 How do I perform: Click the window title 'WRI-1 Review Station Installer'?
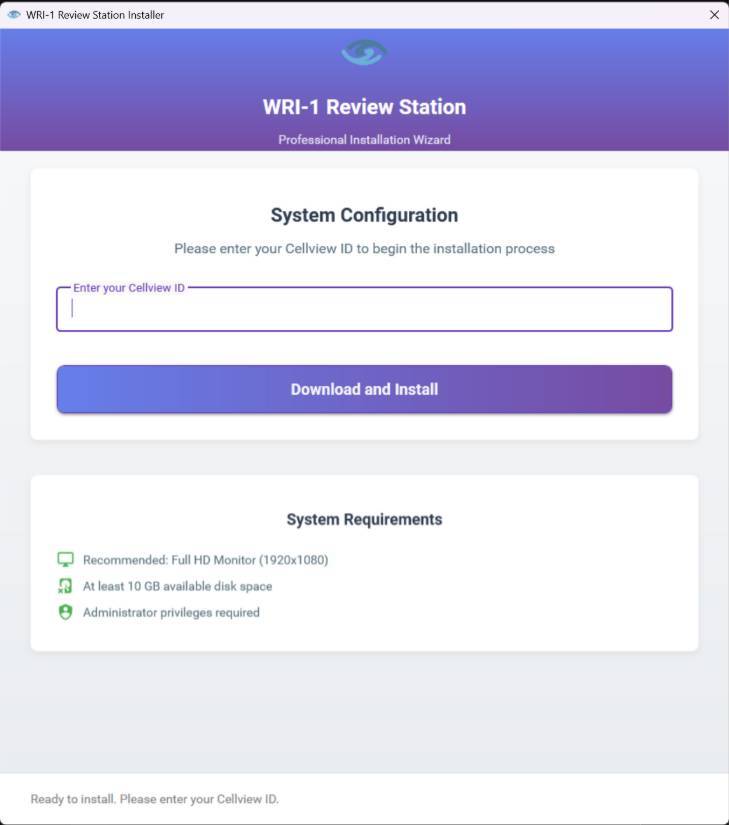pos(95,15)
